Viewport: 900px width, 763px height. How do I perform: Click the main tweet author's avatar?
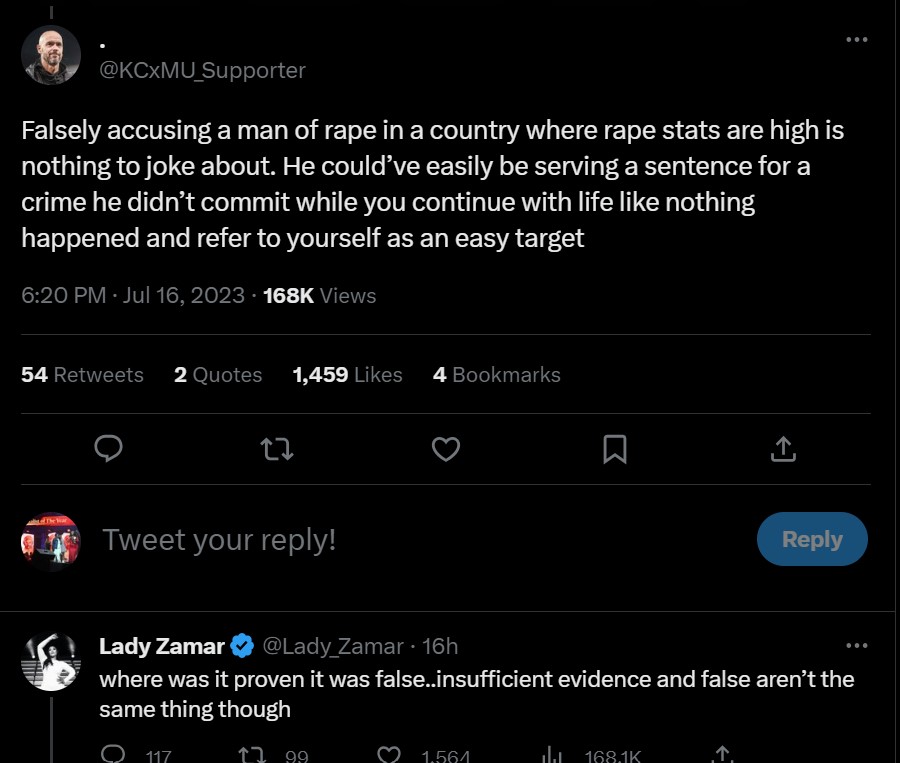[51, 55]
